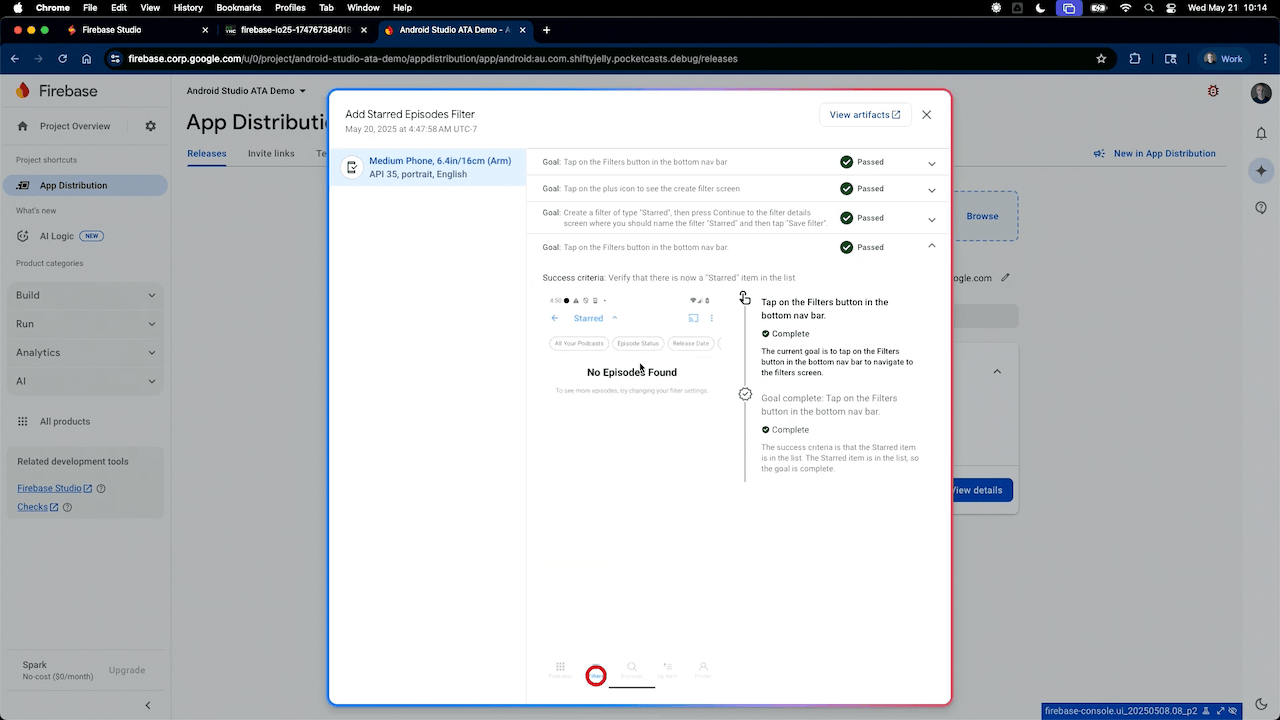
Task: Click Release Date chip
Action: tap(690, 344)
